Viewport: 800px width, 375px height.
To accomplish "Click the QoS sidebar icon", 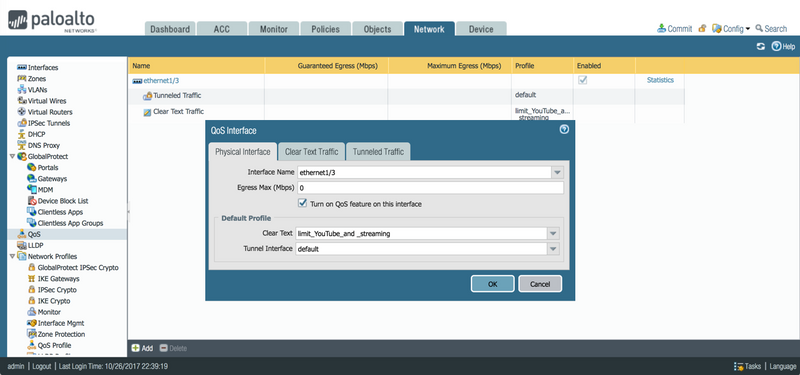I will click(x=22, y=234).
